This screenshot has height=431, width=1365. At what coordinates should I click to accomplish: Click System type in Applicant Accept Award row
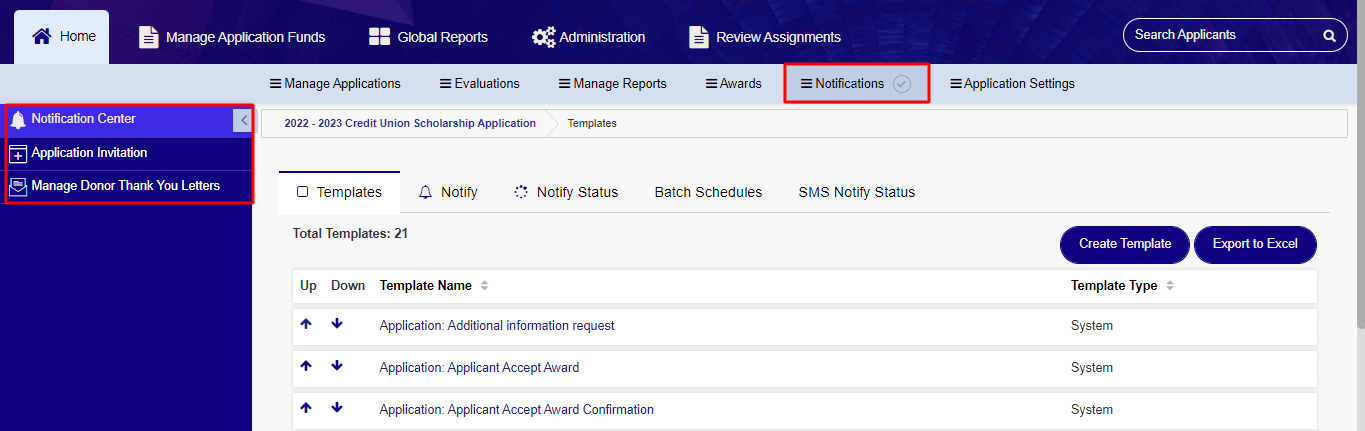coord(1092,367)
